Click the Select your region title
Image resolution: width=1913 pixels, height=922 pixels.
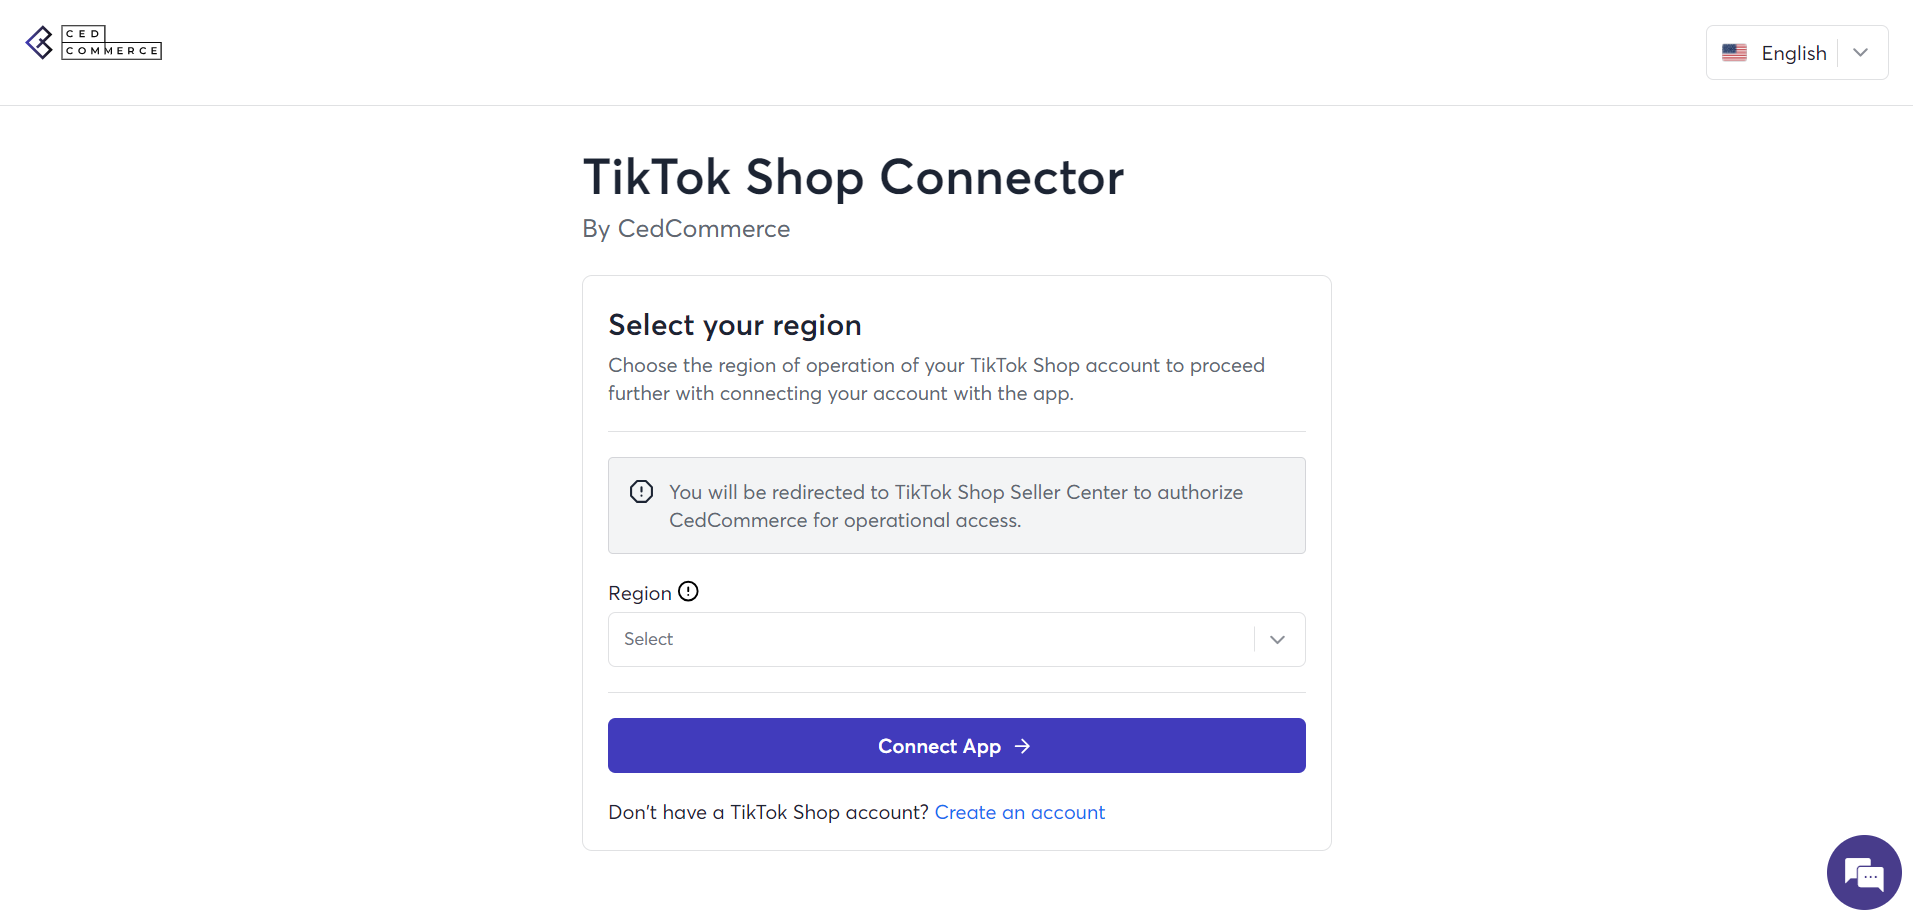[735, 325]
